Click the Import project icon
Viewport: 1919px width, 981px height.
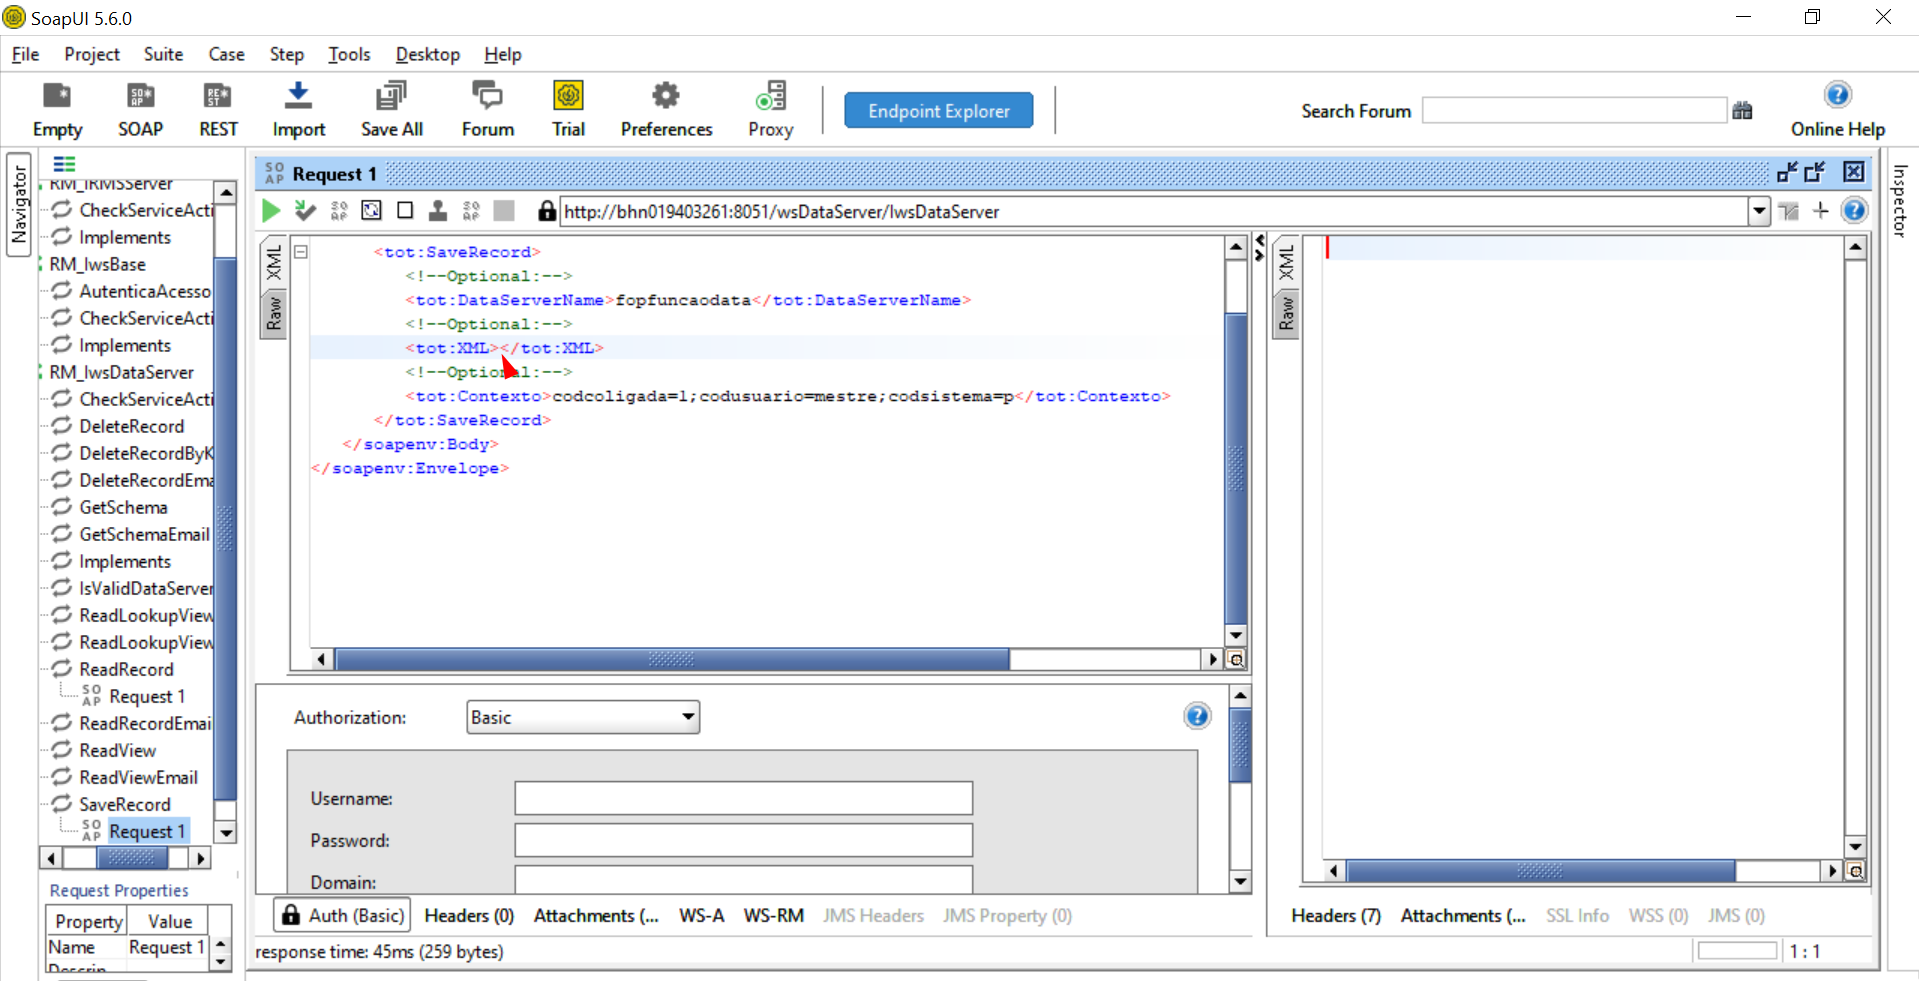[299, 109]
